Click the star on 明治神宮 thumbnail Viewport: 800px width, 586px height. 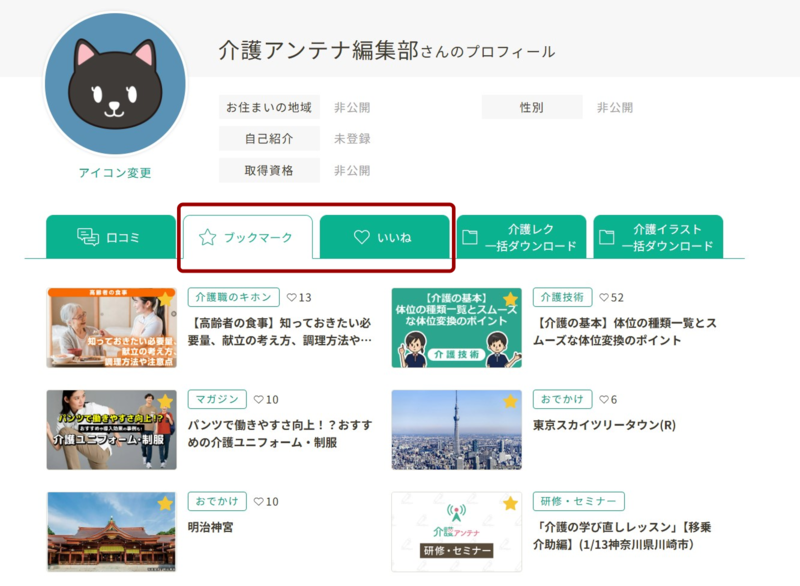[166, 503]
